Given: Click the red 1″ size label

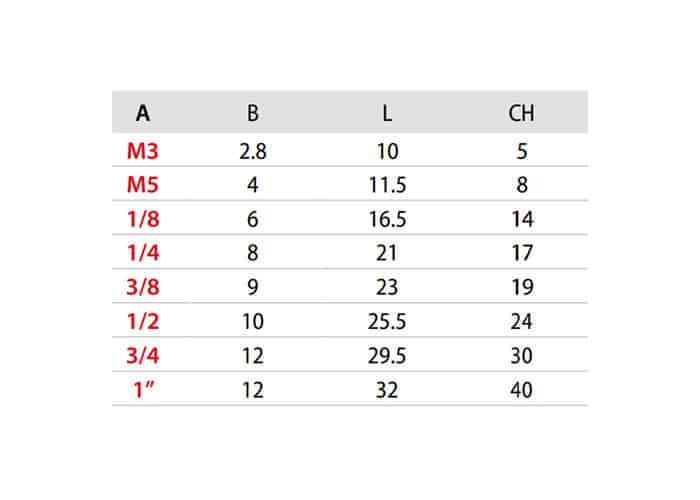Looking at the screenshot, I should [x=143, y=390].
